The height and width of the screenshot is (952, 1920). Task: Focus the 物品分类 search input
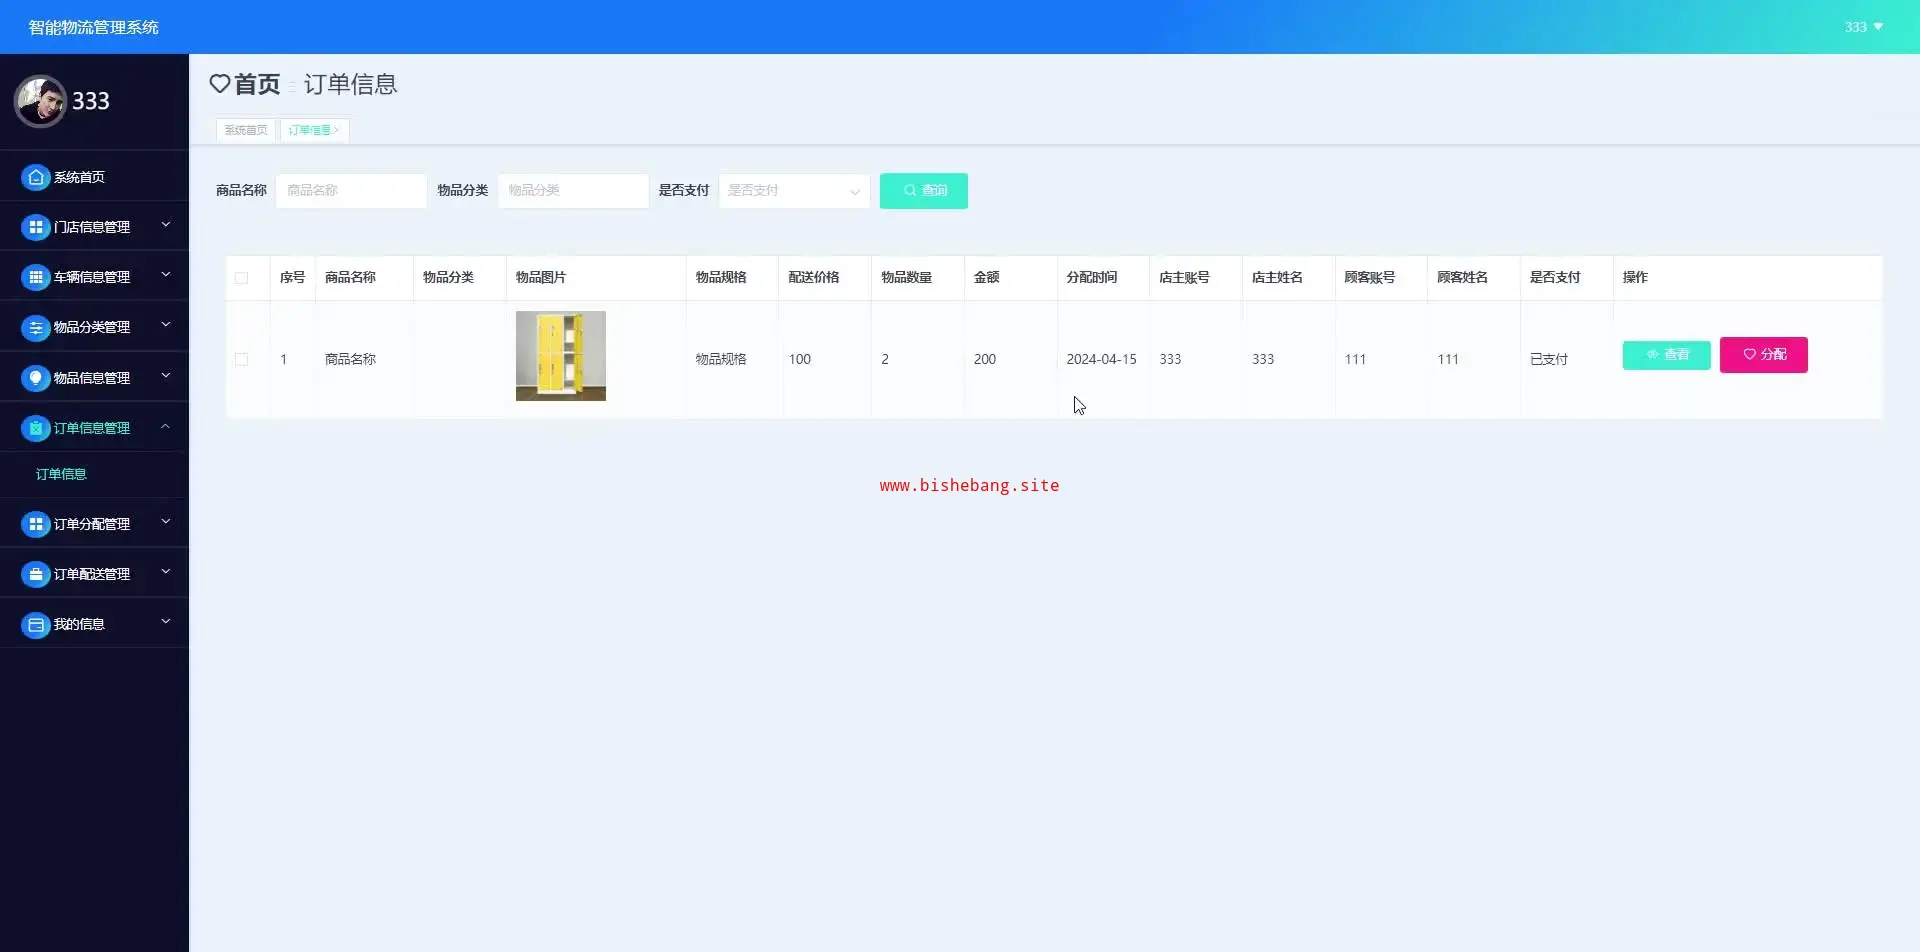click(573, 191)
